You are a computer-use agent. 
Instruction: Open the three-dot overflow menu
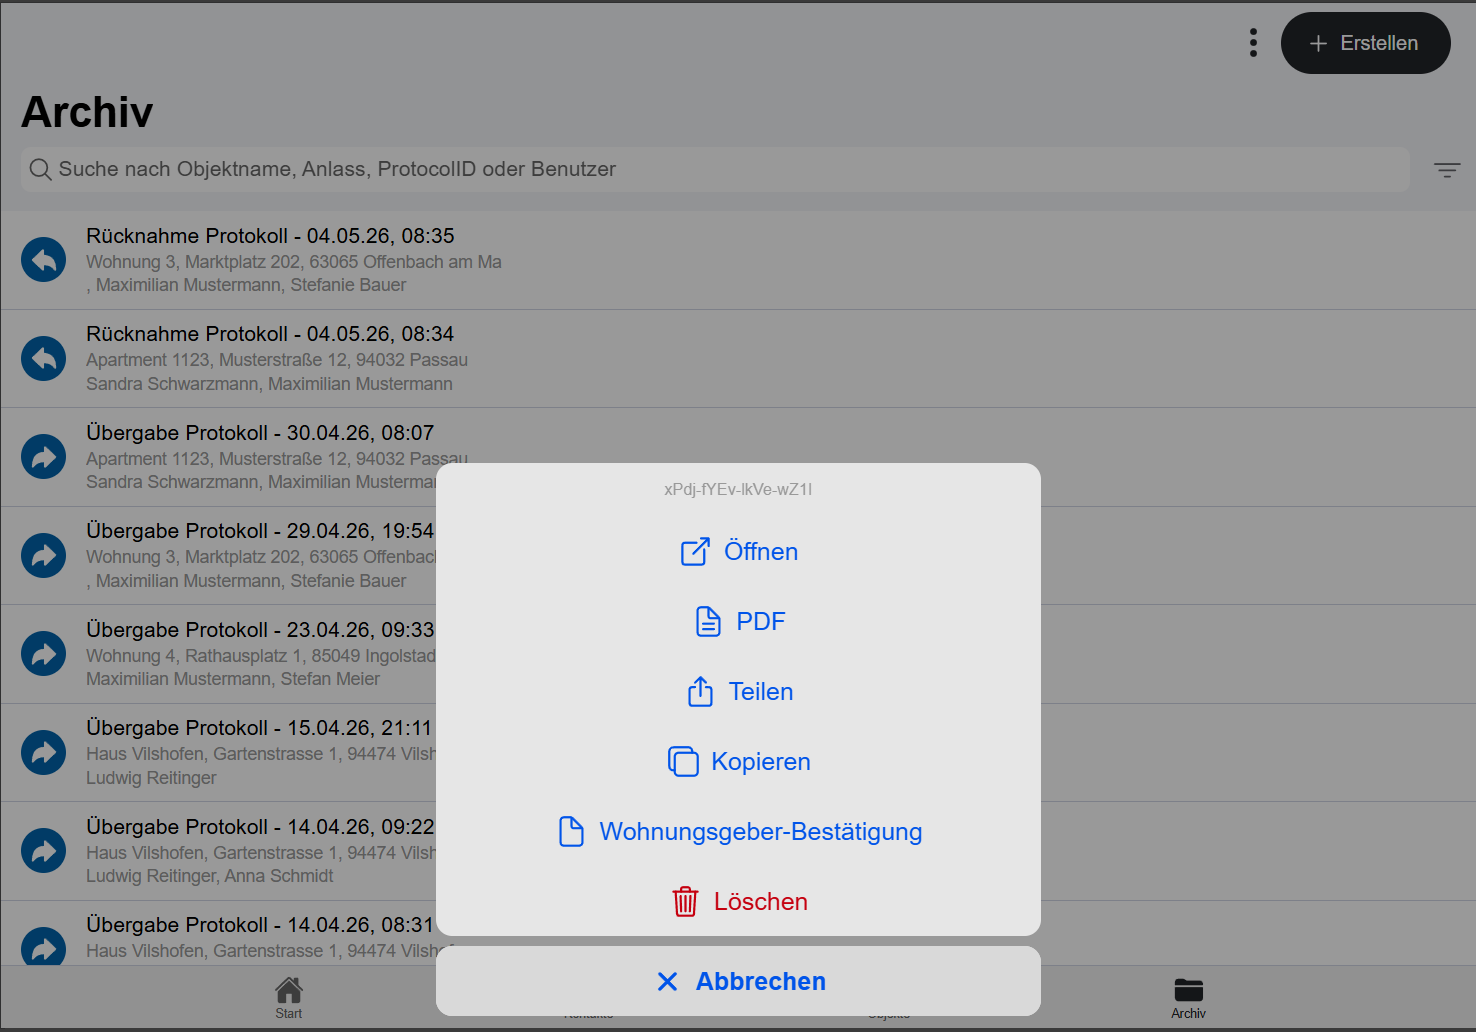1253,43
